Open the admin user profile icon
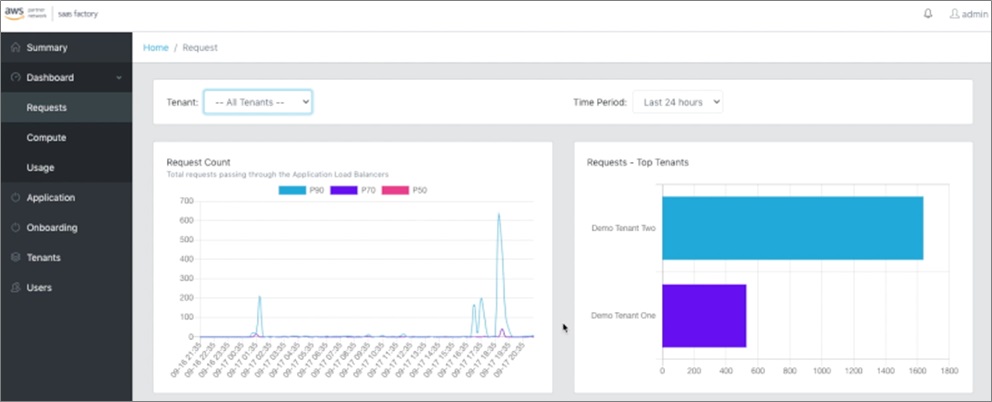The width and height of the screenshot is (992, 402). pyautogui.click(x=954, y=14)
